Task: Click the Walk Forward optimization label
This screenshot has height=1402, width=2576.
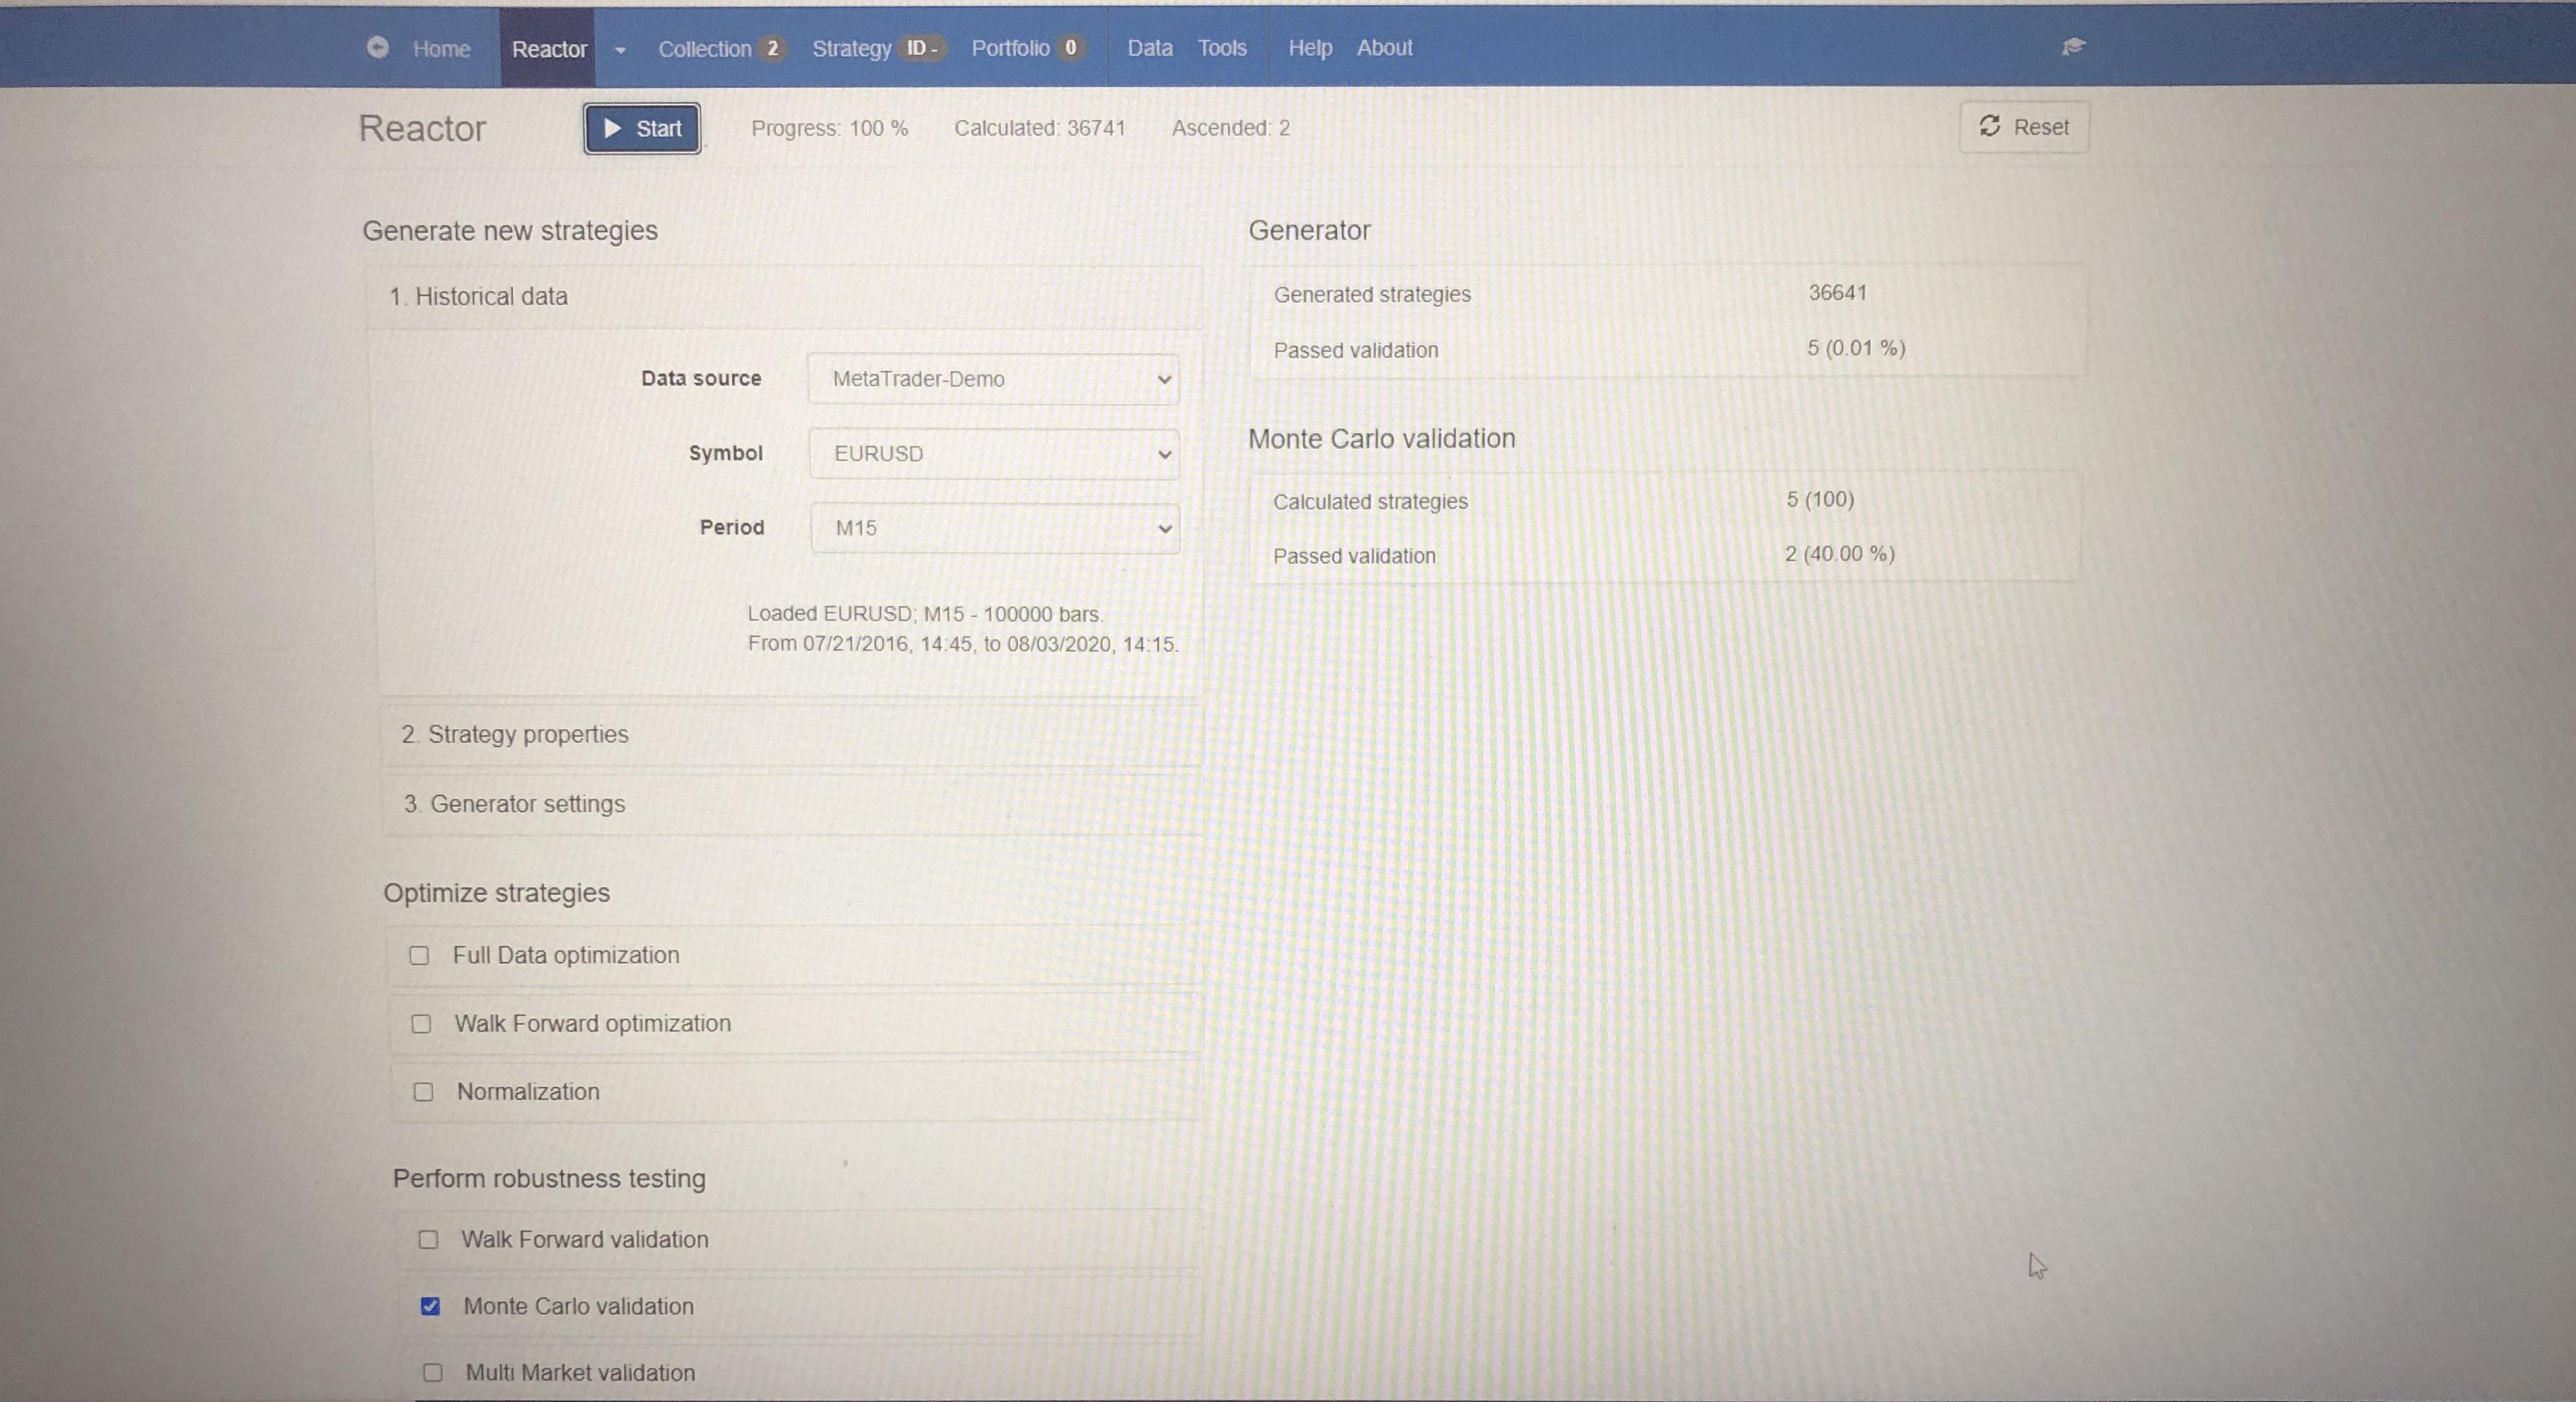Action: click(x=593, y=1023)
